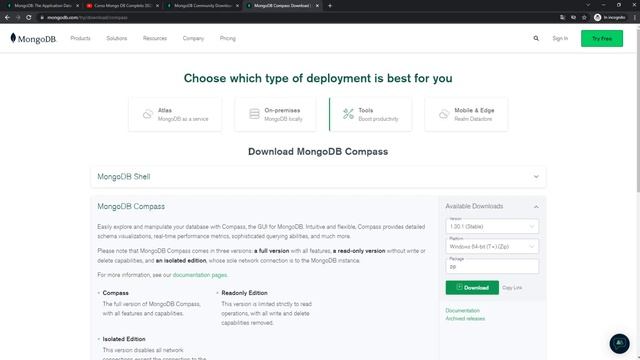Click the Incognito profile indicator
640x360 pixels.
[x=609, y=18]
